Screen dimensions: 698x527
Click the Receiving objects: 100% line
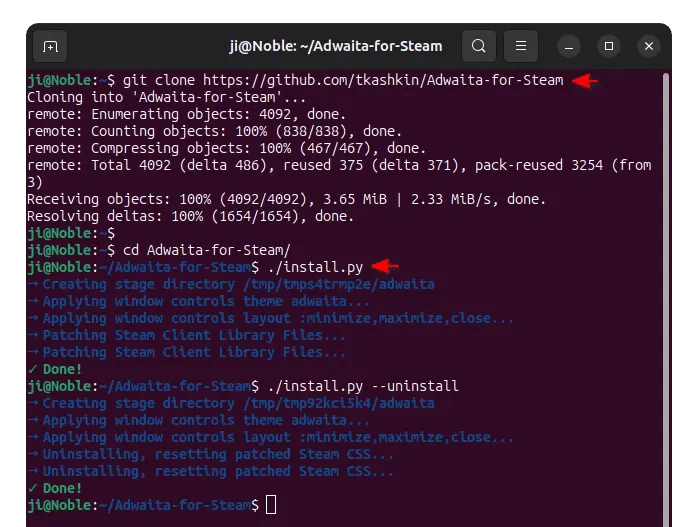[286, 199]
